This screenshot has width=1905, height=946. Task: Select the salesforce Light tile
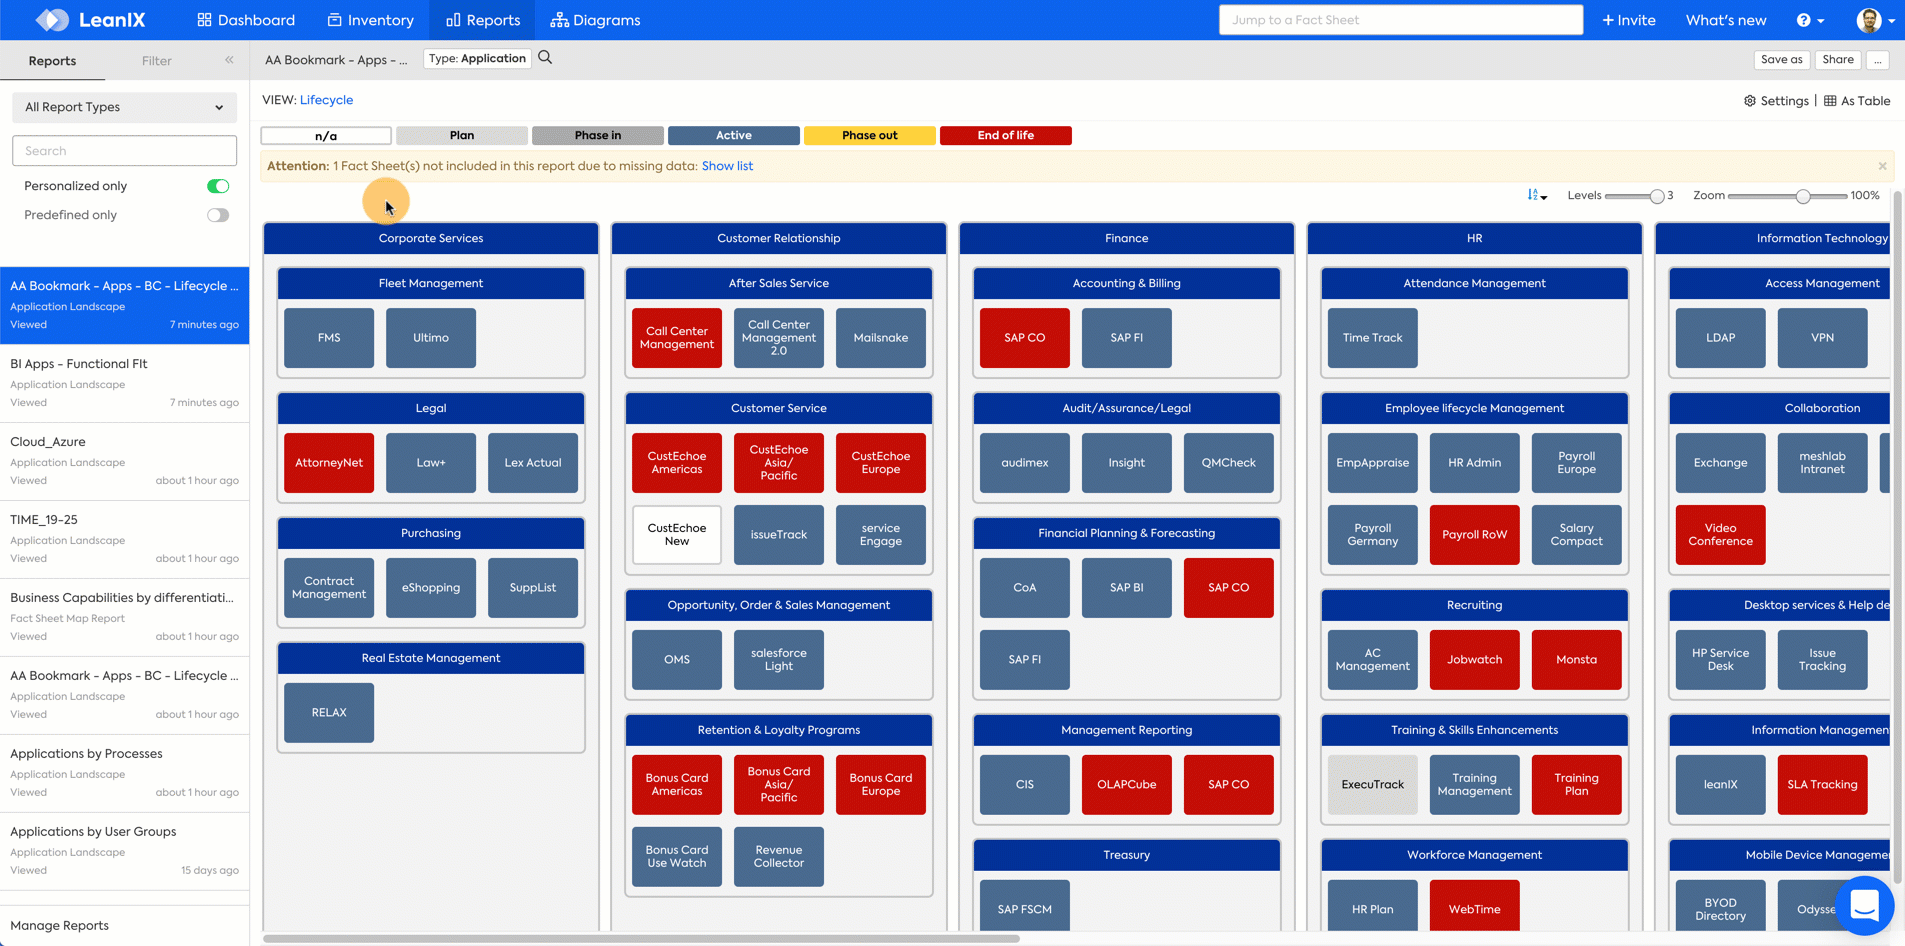coord(779,660)
